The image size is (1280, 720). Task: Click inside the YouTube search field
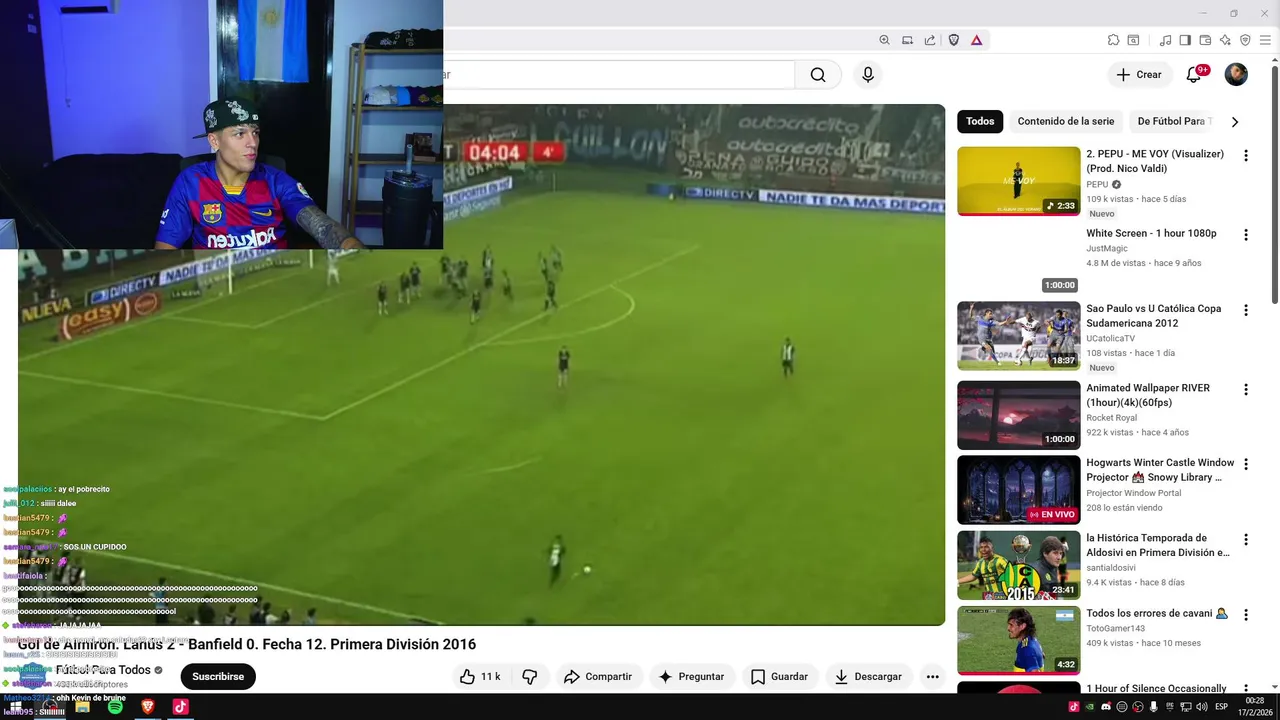pyautogui.click(x=619, y=75)
